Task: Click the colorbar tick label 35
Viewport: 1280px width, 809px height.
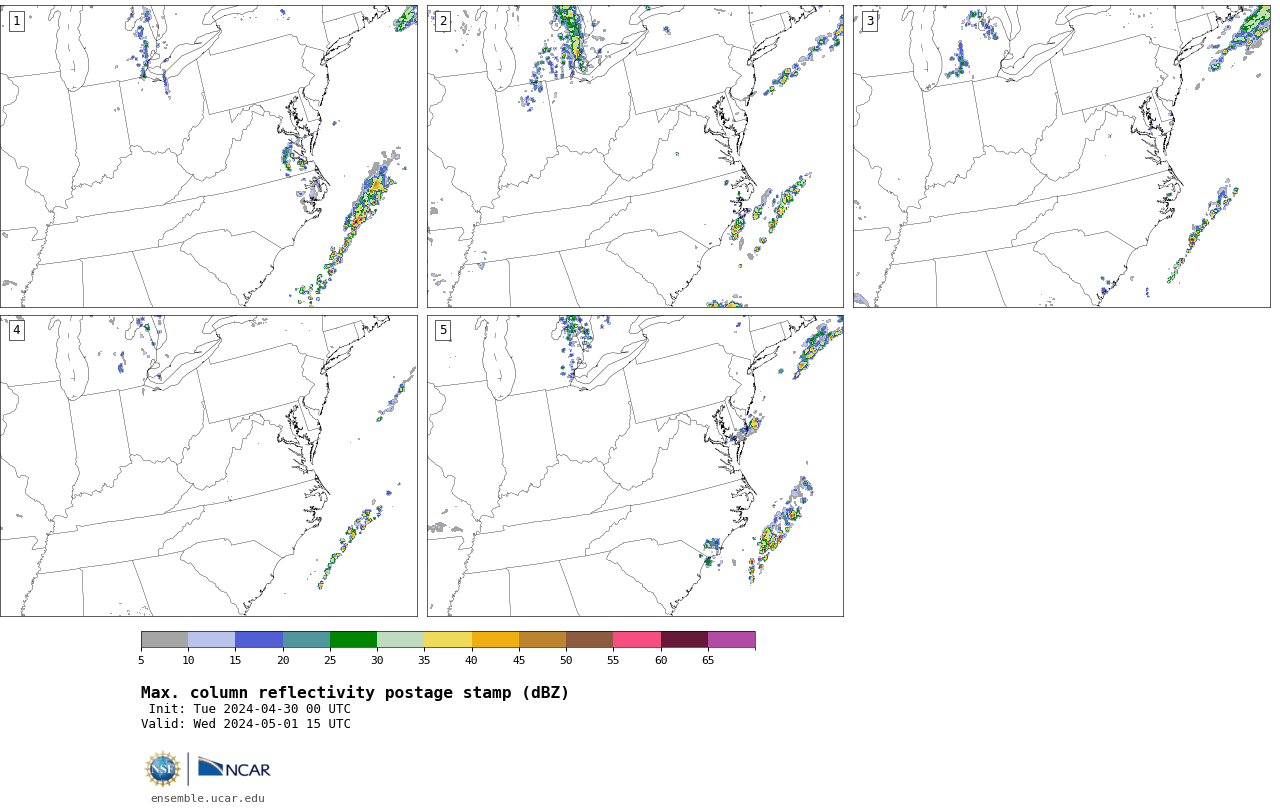Action: point(424,660)
